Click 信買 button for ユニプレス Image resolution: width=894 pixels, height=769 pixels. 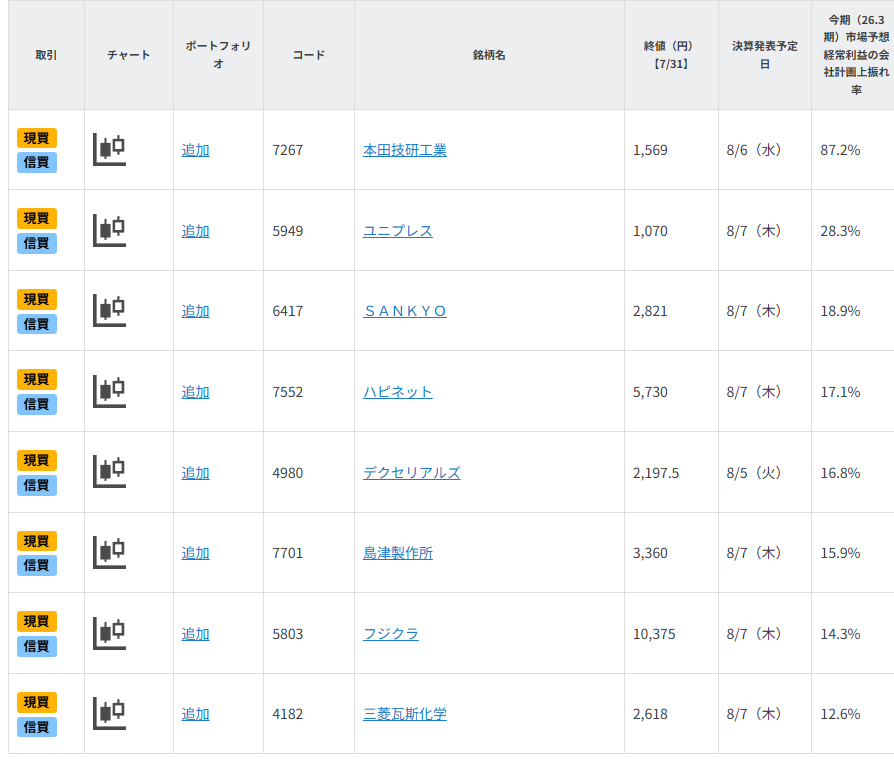pos(36,243)
